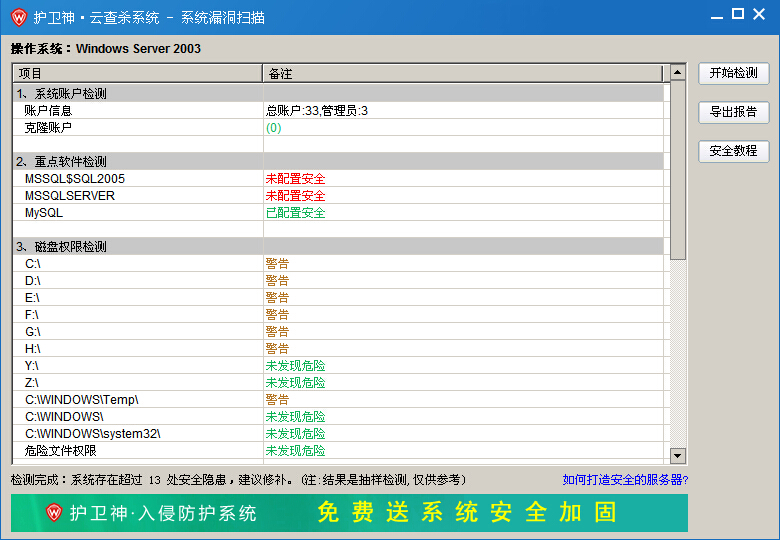Viewport: 780px width, 540px height.
Task: Click the 操作系统: Windows Server 2003 label
Action: pos(106,49)
